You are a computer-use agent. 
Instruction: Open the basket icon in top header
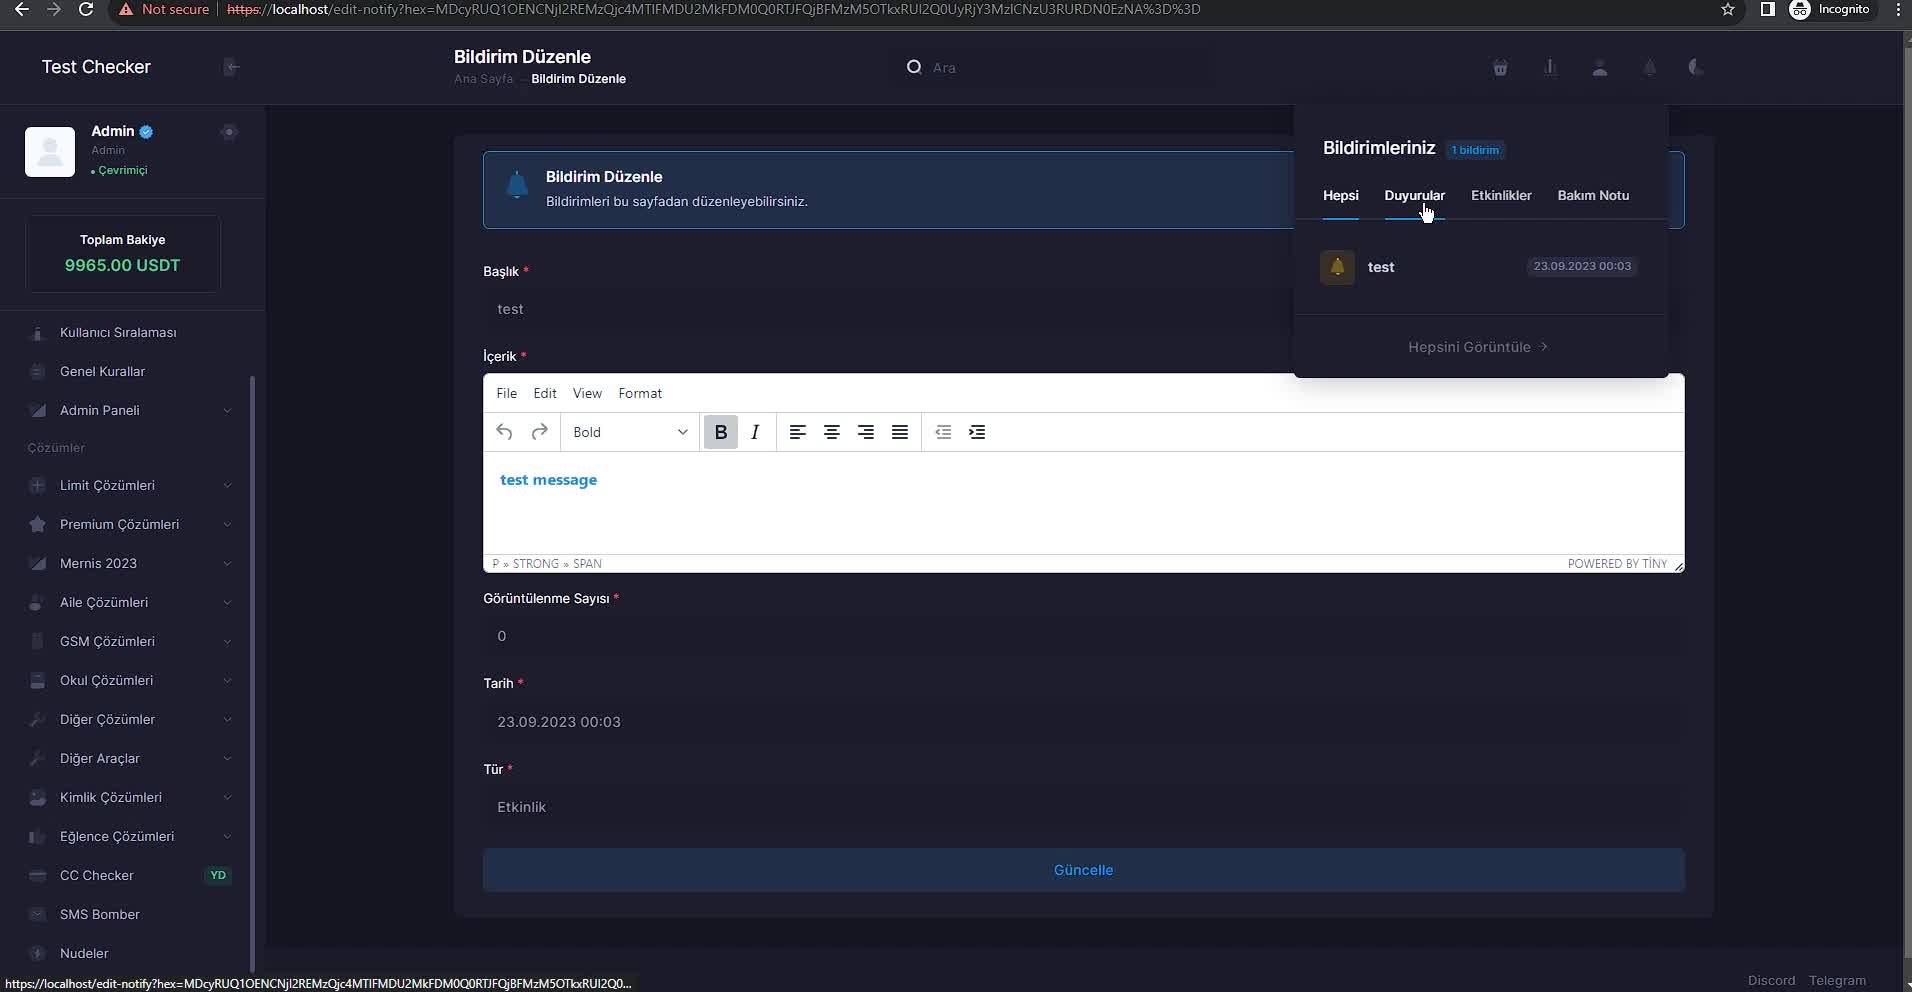coord(1500,68)
